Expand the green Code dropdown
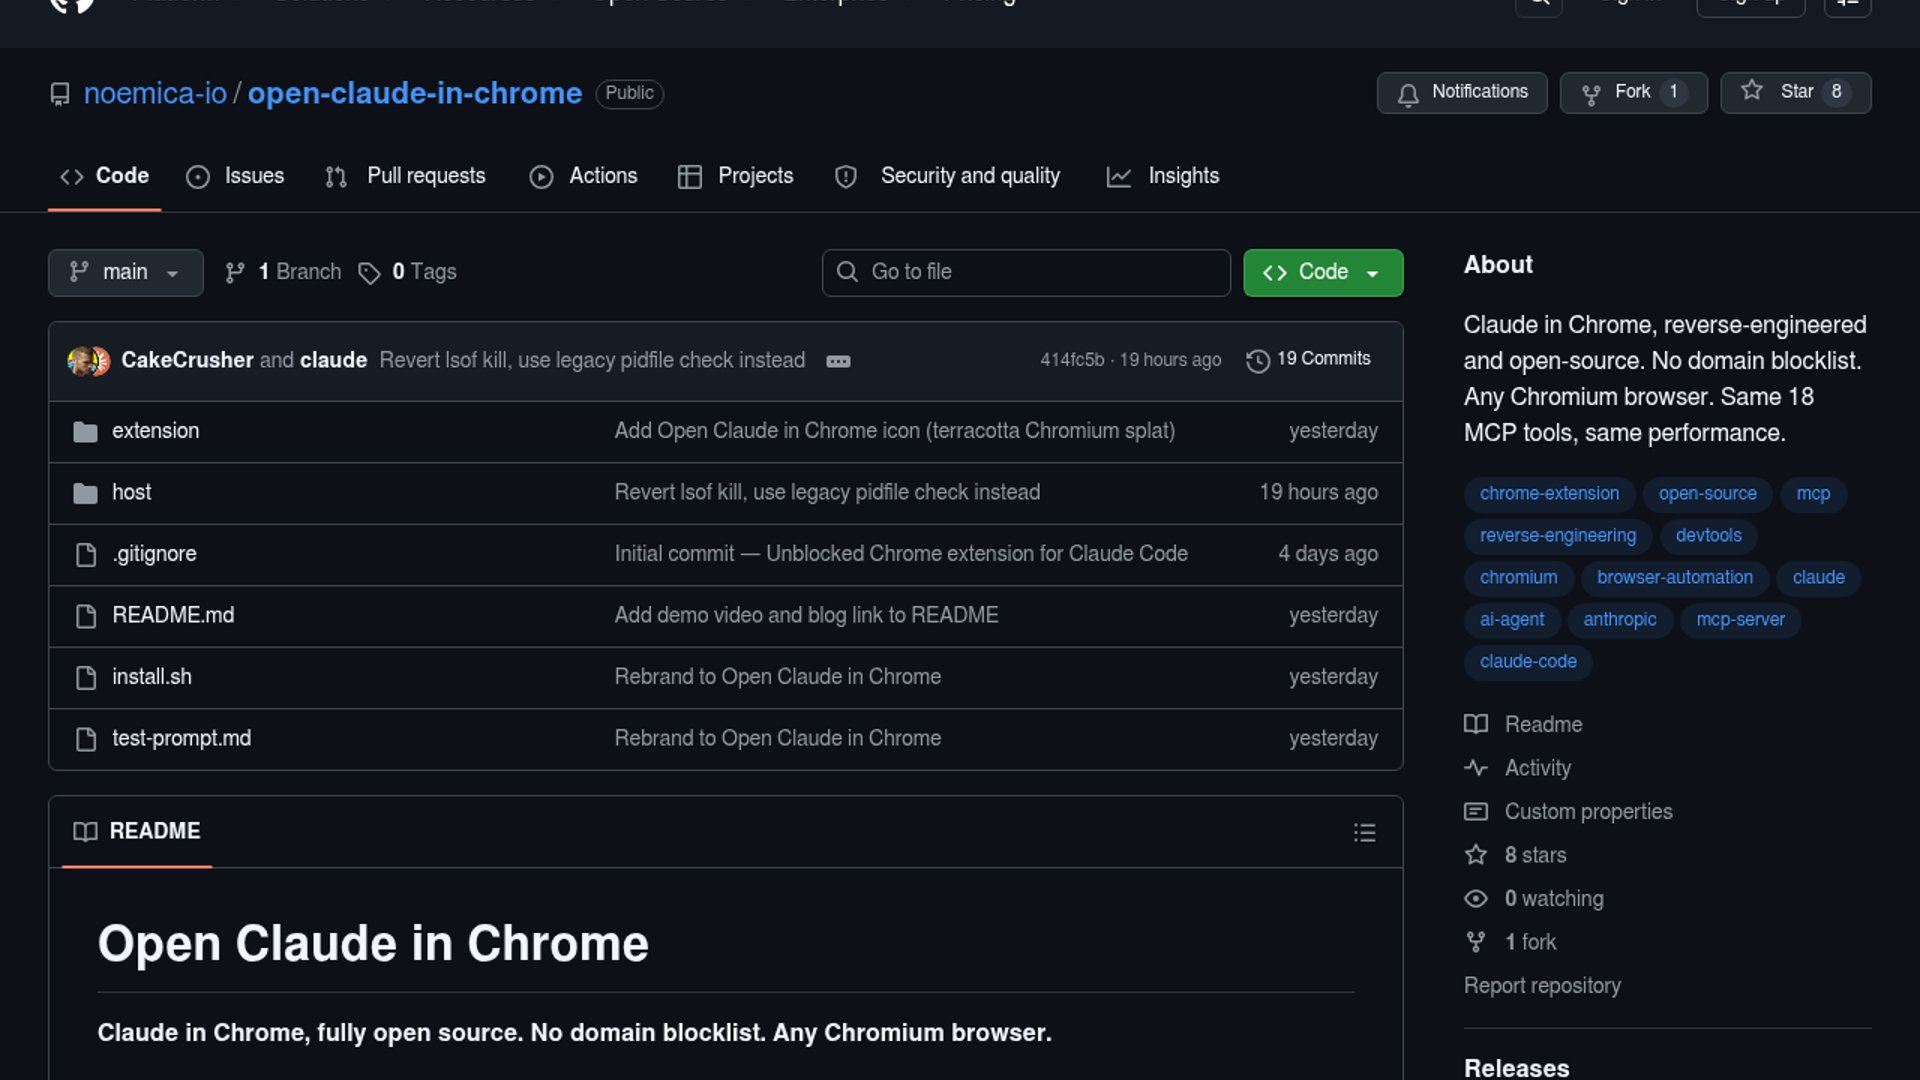The image size is (1920, 1080). click(1322, 272)
